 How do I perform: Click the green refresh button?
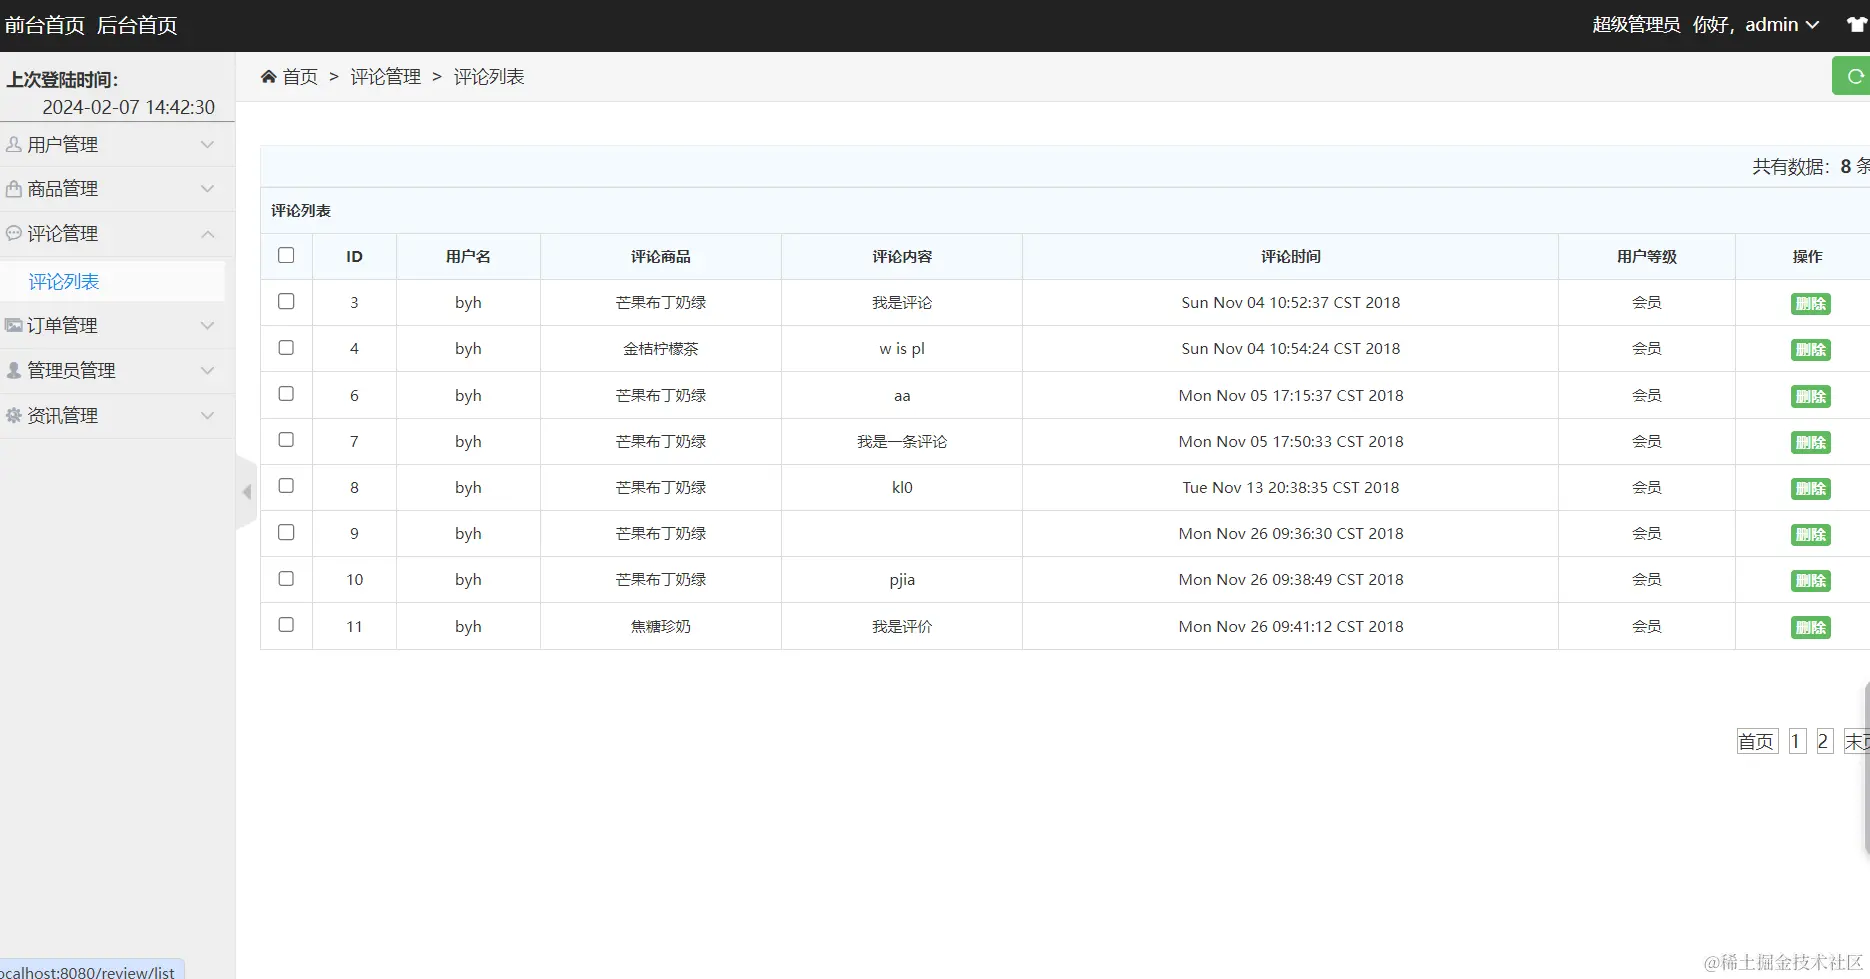(x=1851, y=76)
